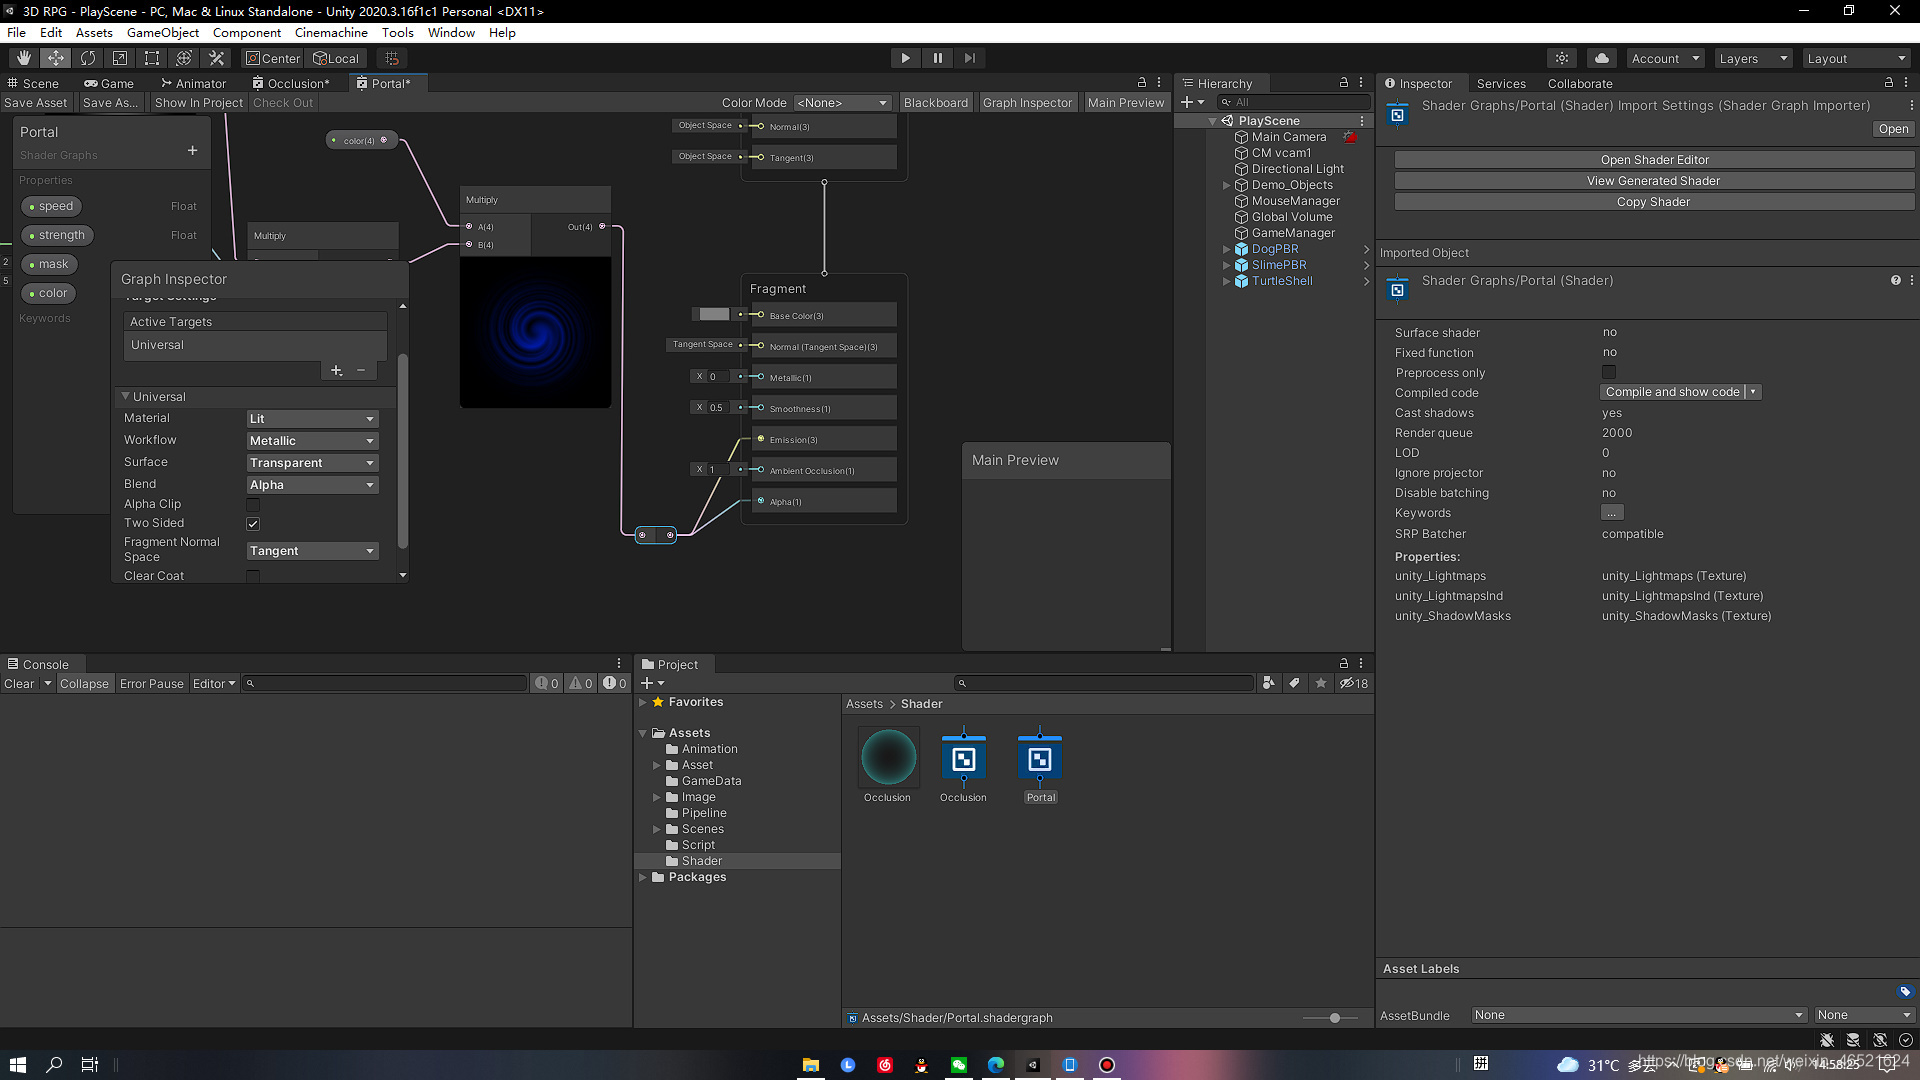The height and width of the screenshot is (1080, 1920).
Task: Enable the Alpha Clip checkbox
Action: [253, 504]
